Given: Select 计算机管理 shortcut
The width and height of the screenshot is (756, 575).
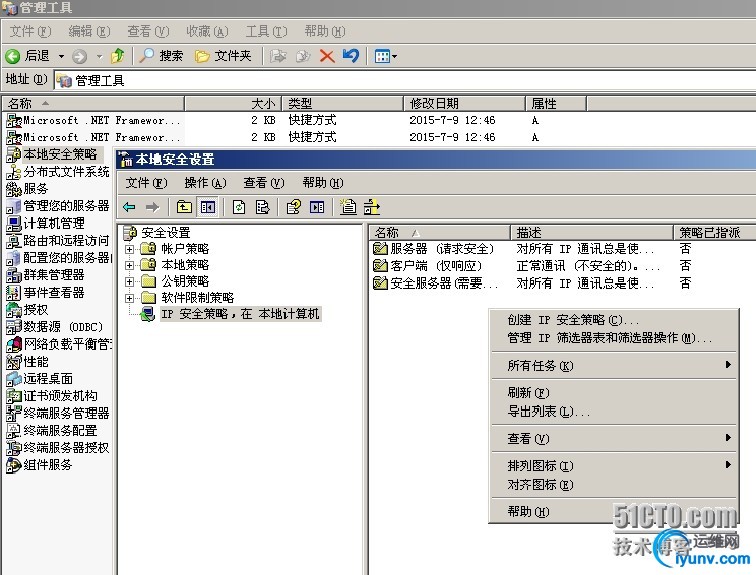Looking at the screenshot, I should [45, 223].
